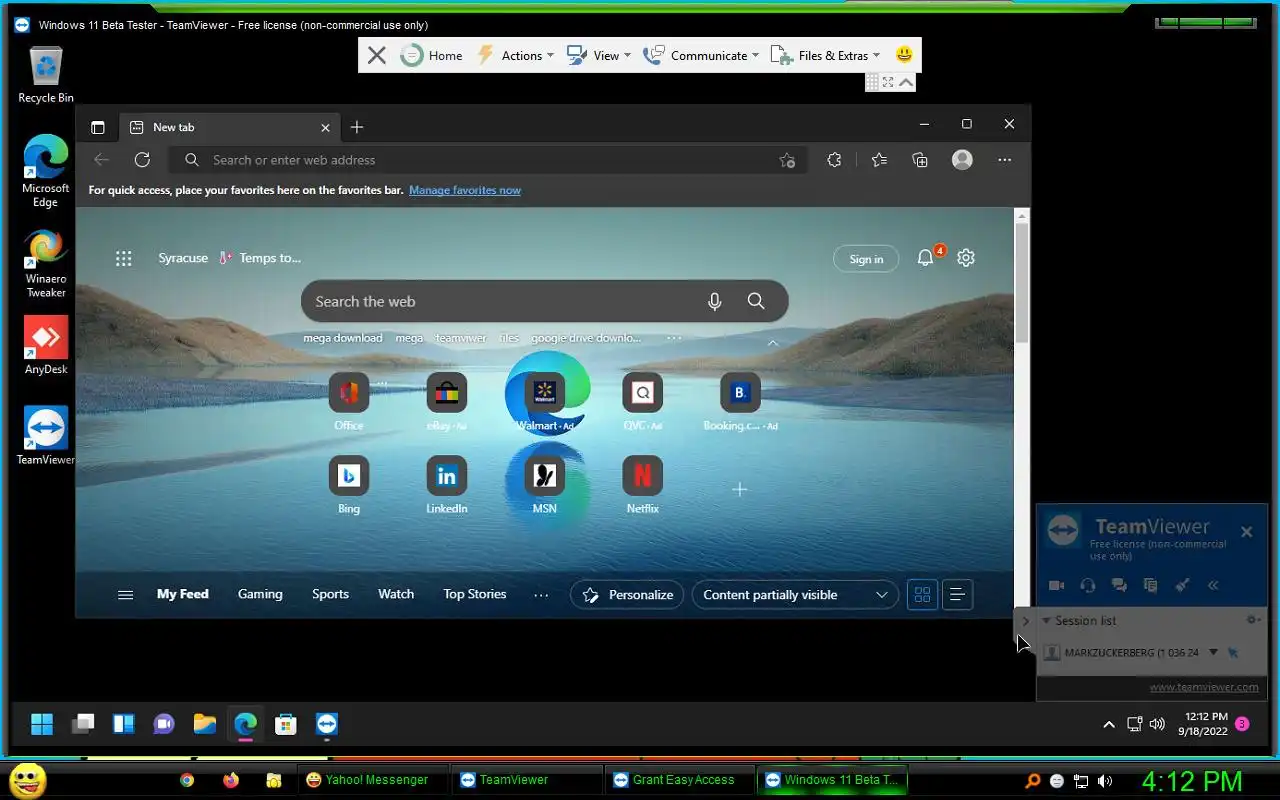1280x800 pixels.
Task: Open the LinkedIn quick link tile
Action: coord(447,485)
